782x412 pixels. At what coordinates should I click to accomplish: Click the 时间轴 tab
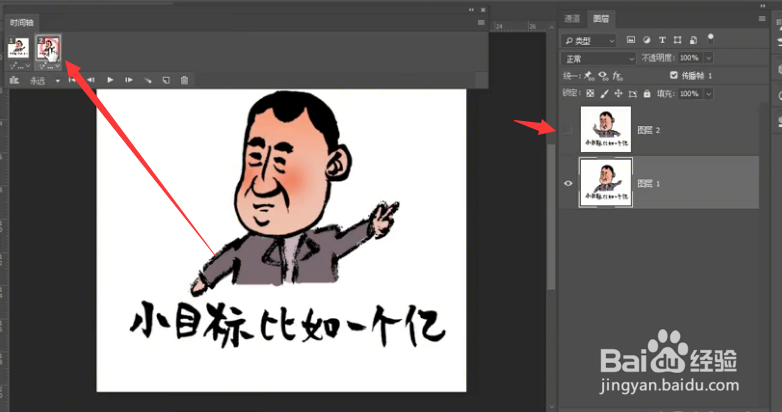[22, 23]
